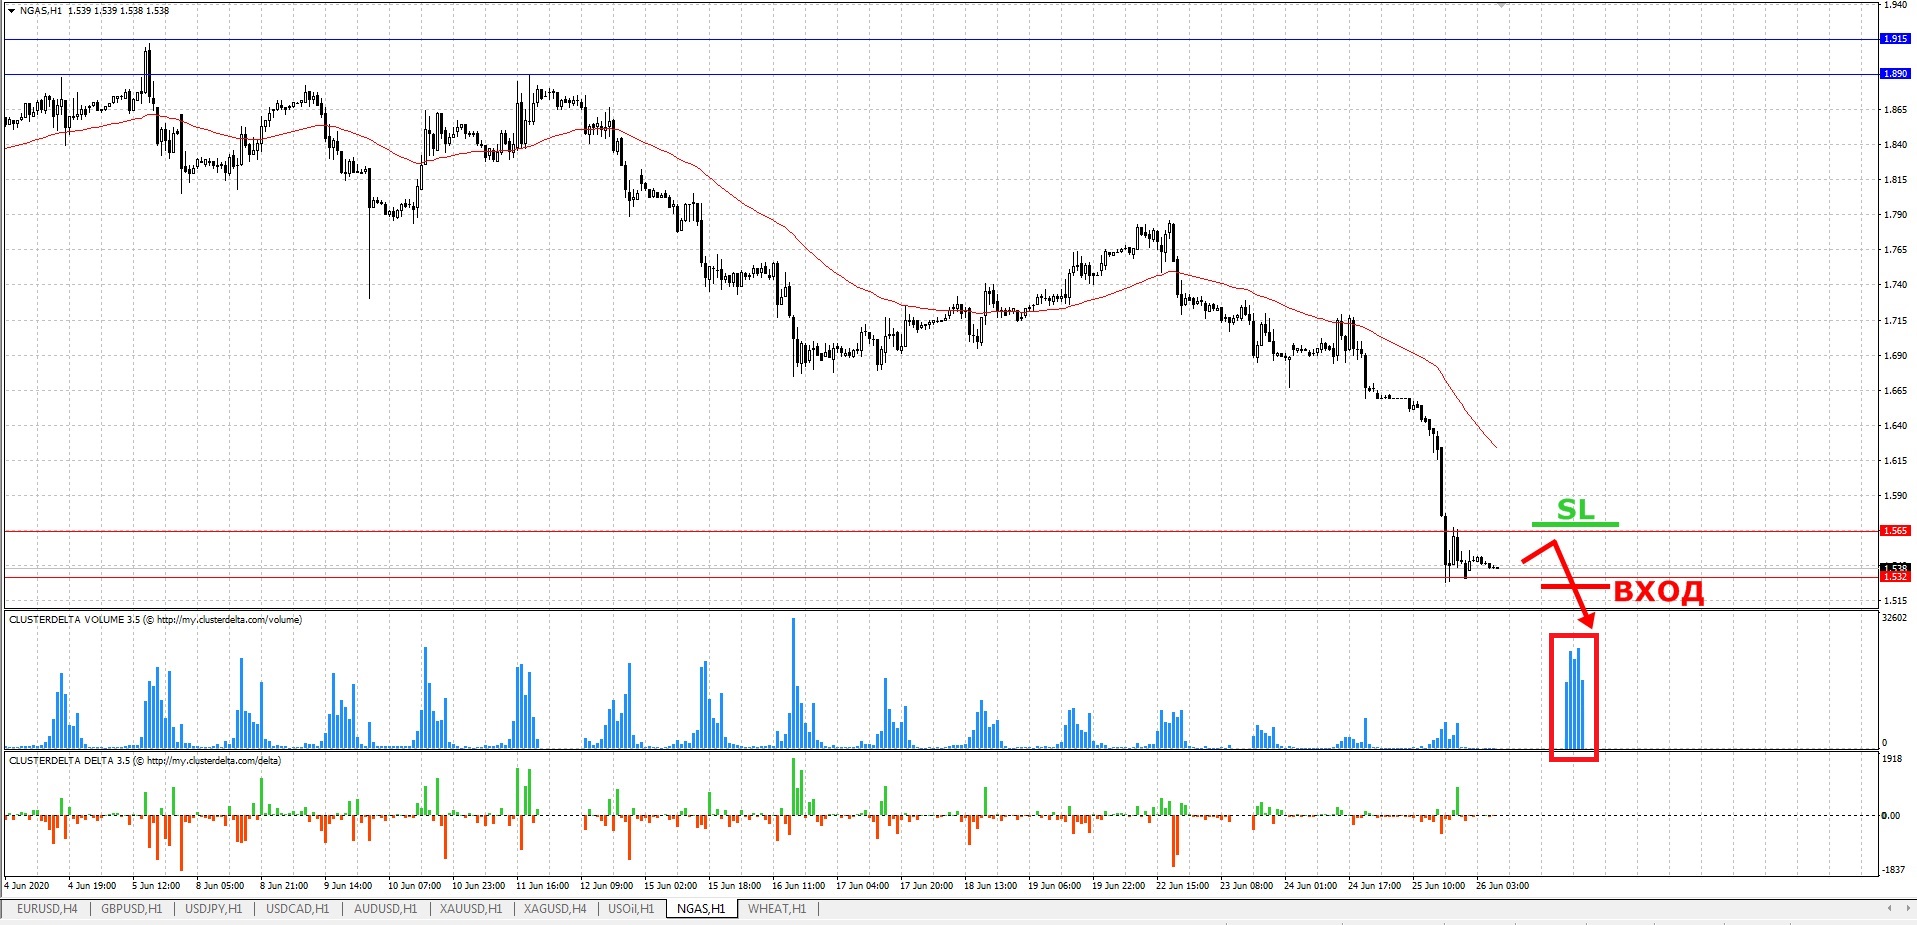Switch to the EURUSD,H4 chart tab
The height and width of the screenshot is (925, 1917).
click(x=46, y=909)
